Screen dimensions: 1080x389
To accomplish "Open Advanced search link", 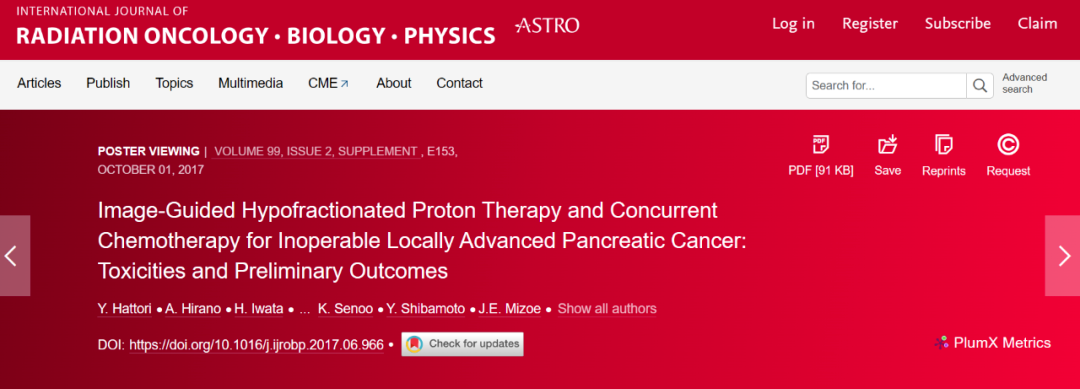I will [x=1024, y=83].
